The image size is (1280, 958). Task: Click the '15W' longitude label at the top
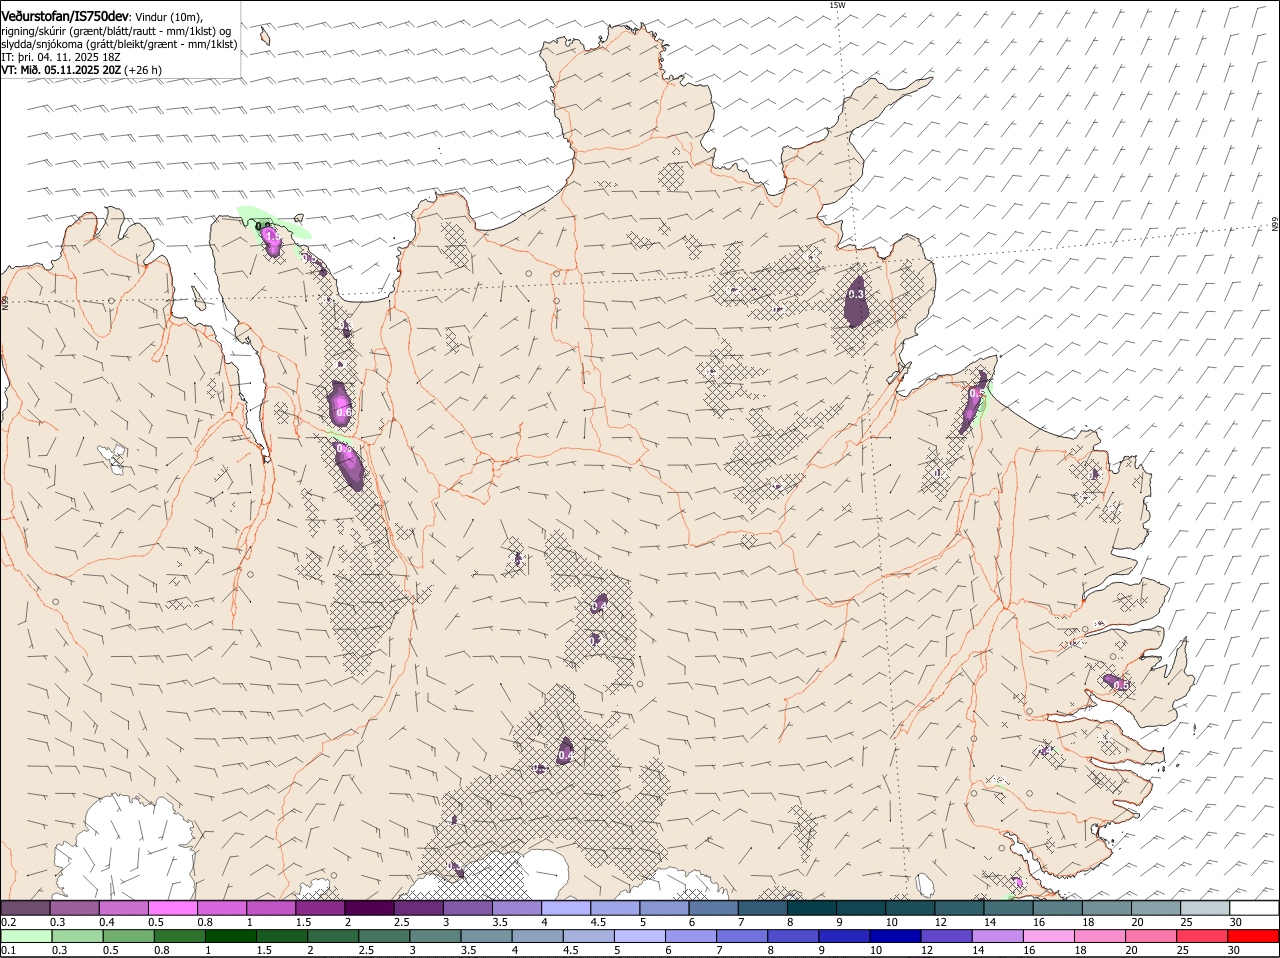[837, 5]
